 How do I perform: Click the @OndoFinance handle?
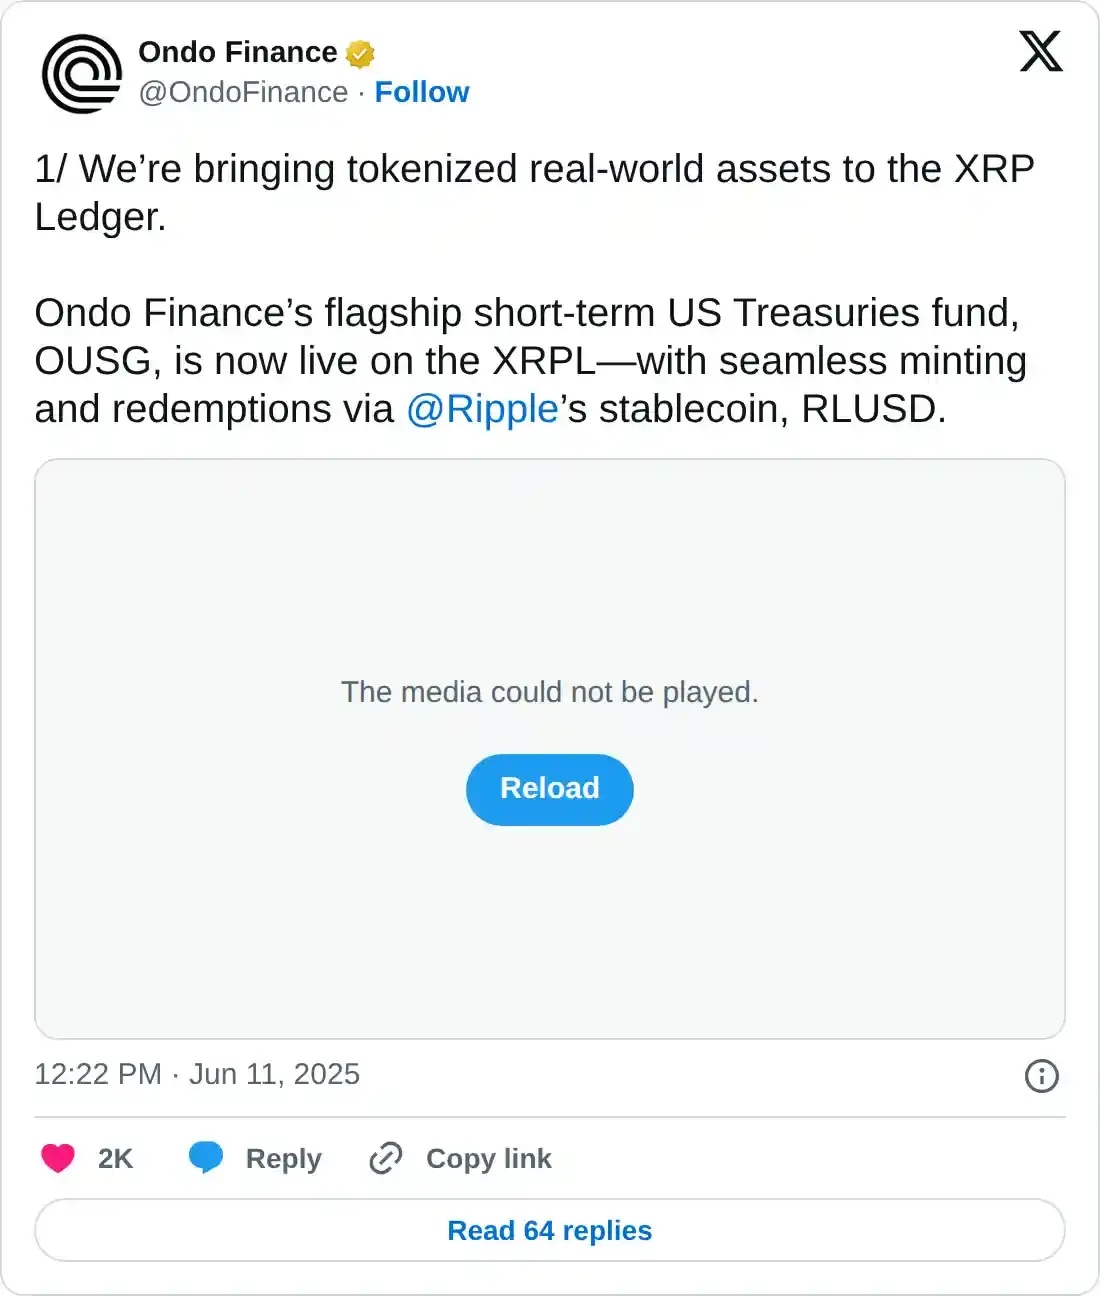click(241, 92)
